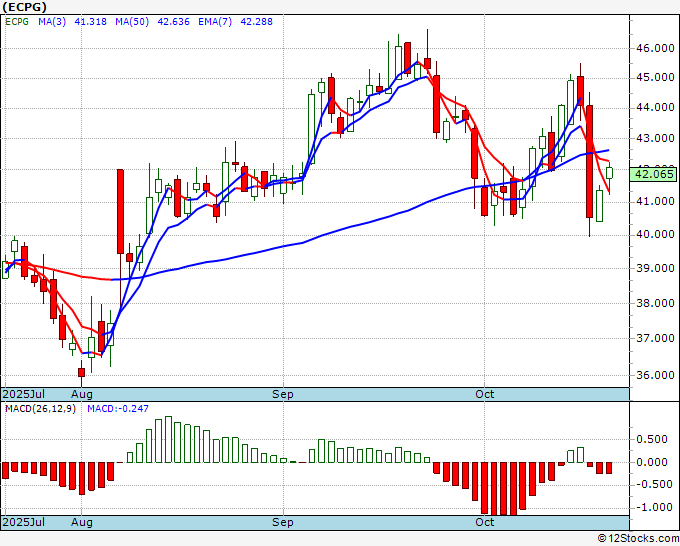Click the 0.000 MACD axis label
Viewport: 680px width, 546px height.
(x=652, y=462)
